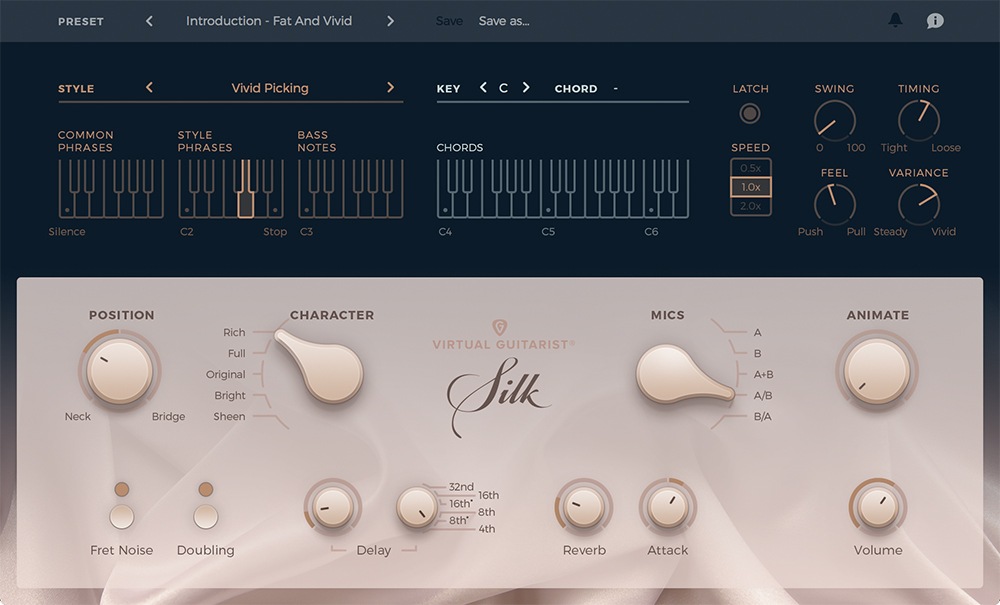Image resolution: width=1000 pixels, height=605 pixels.
Task: Open the Preset browser
Action: [x=80, y=20]
